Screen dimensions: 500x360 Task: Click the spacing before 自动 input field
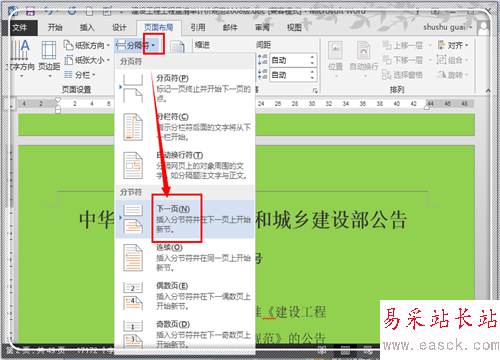point(290,60)
